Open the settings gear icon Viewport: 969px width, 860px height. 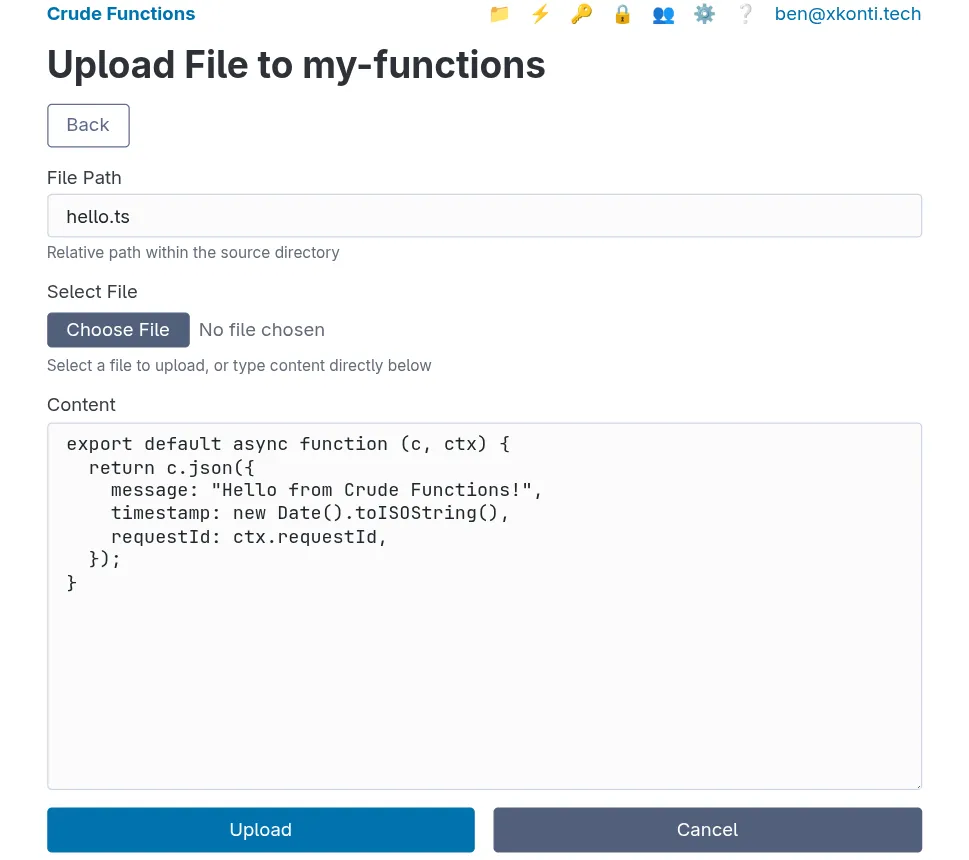click(x=704, y=14)
